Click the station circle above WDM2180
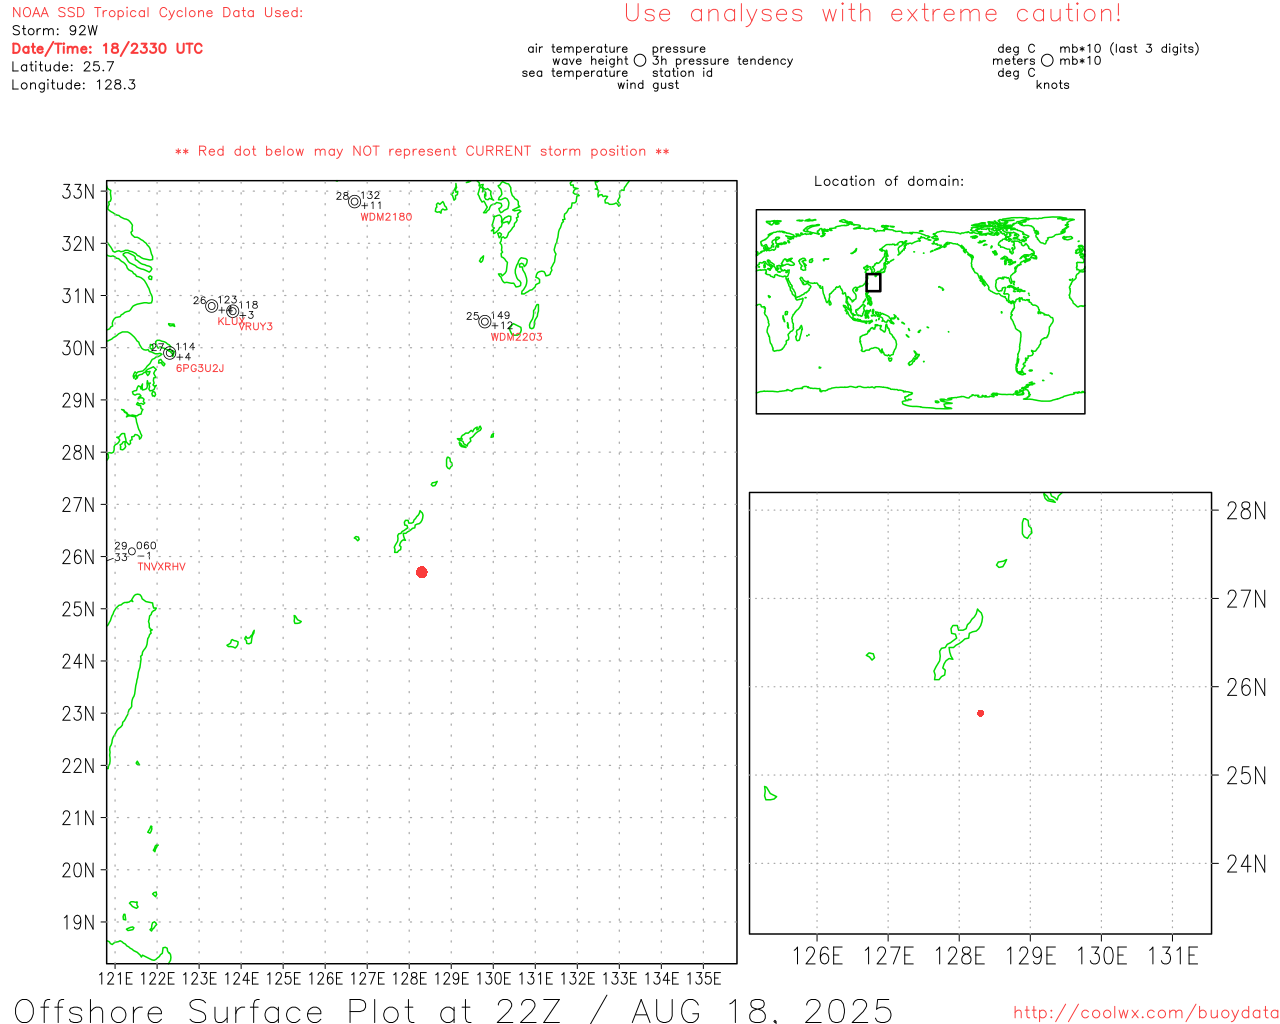 [354, 201]
